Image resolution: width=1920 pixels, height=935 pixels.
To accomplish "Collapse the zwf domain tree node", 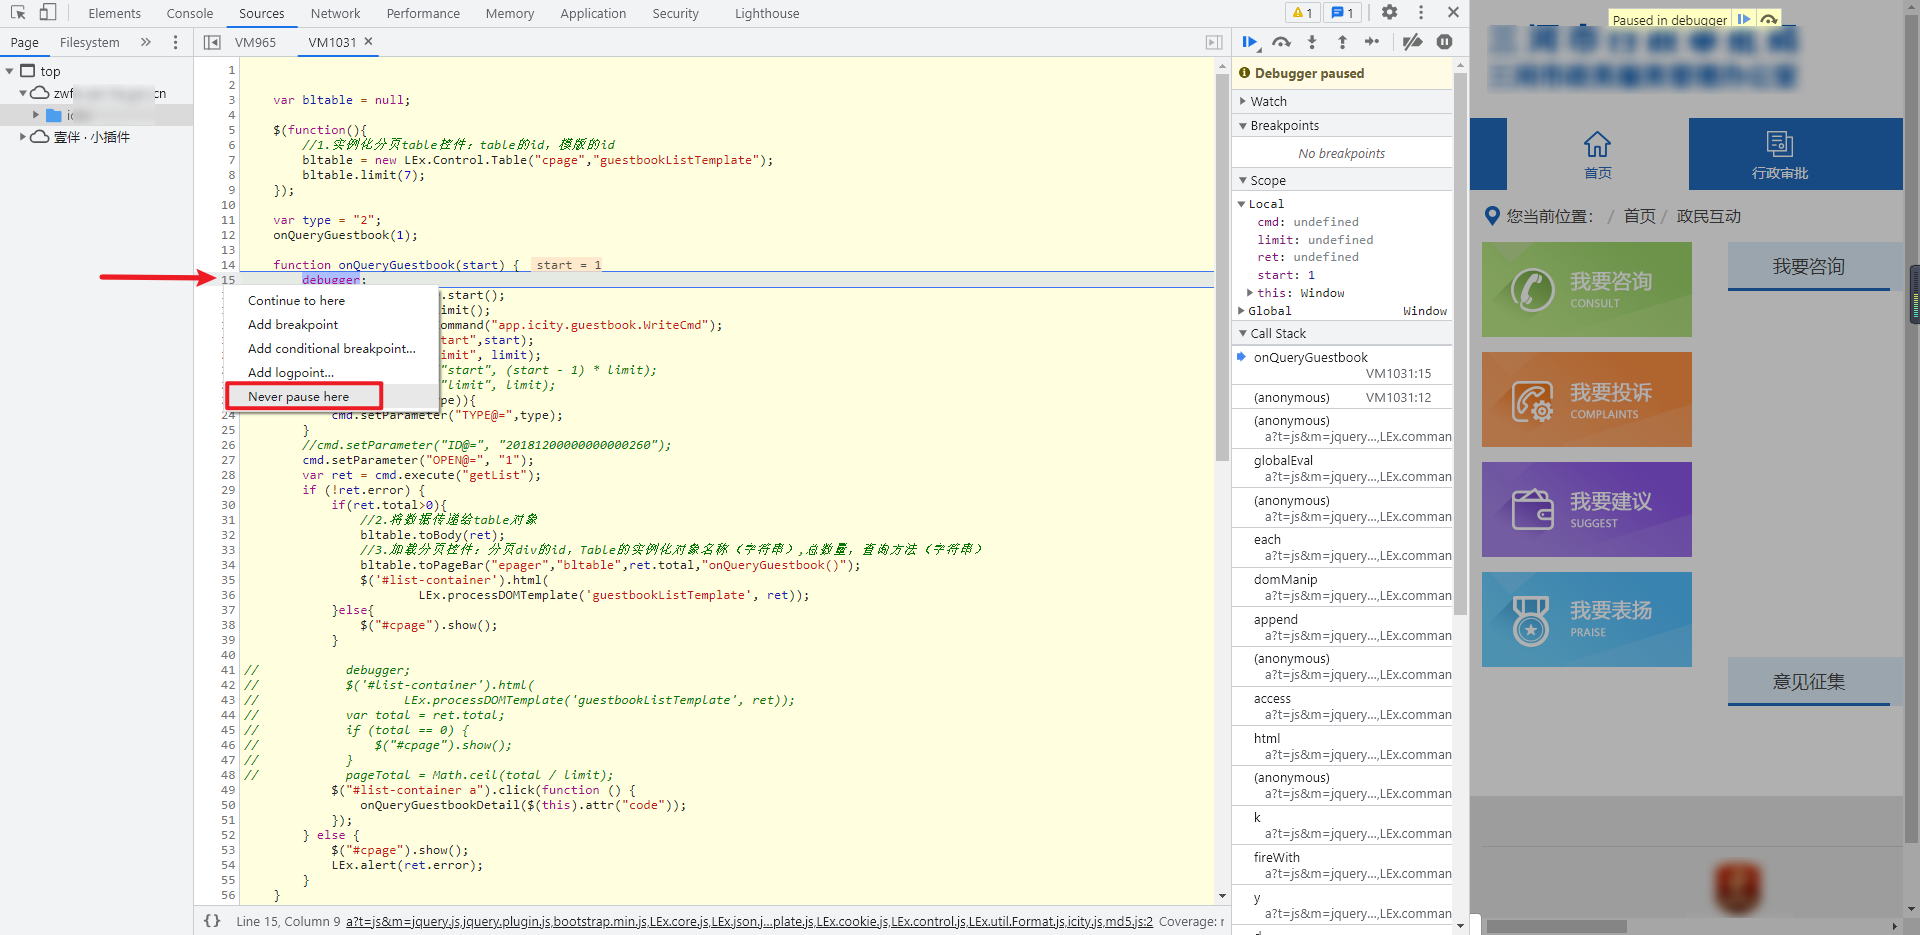I will coord(23,93).
